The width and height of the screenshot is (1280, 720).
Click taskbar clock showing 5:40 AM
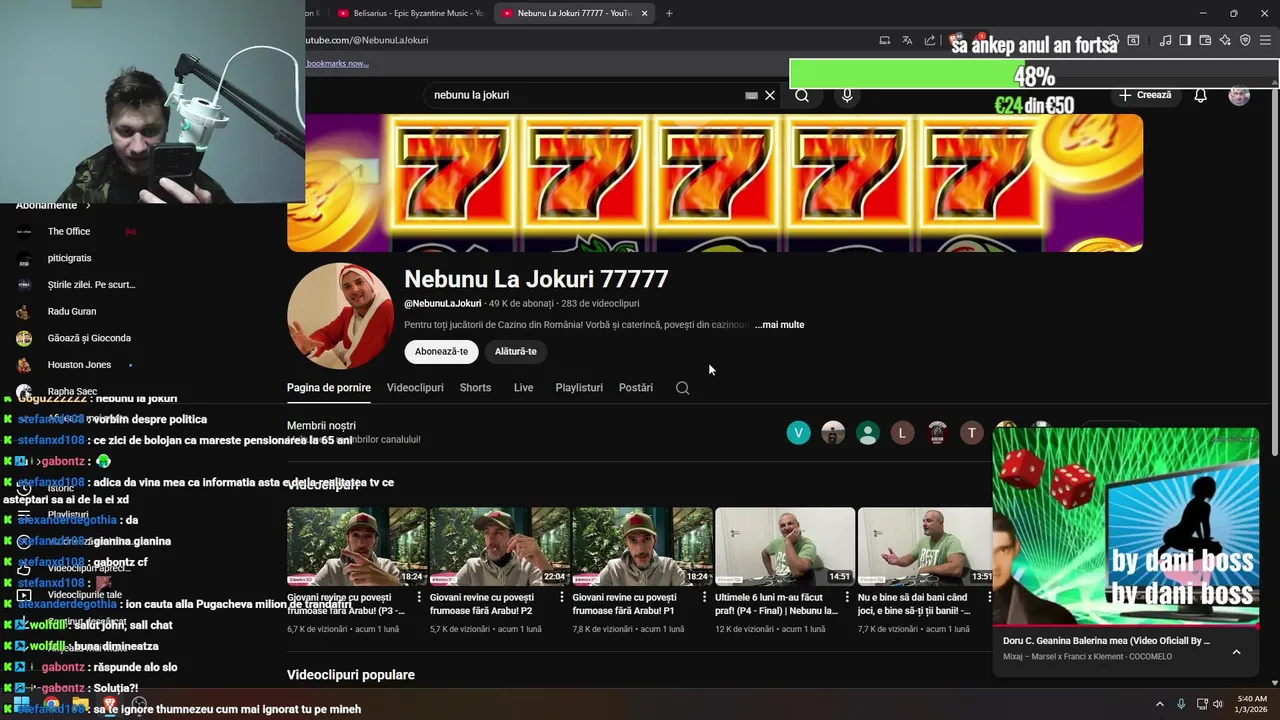click(1252, 704)
